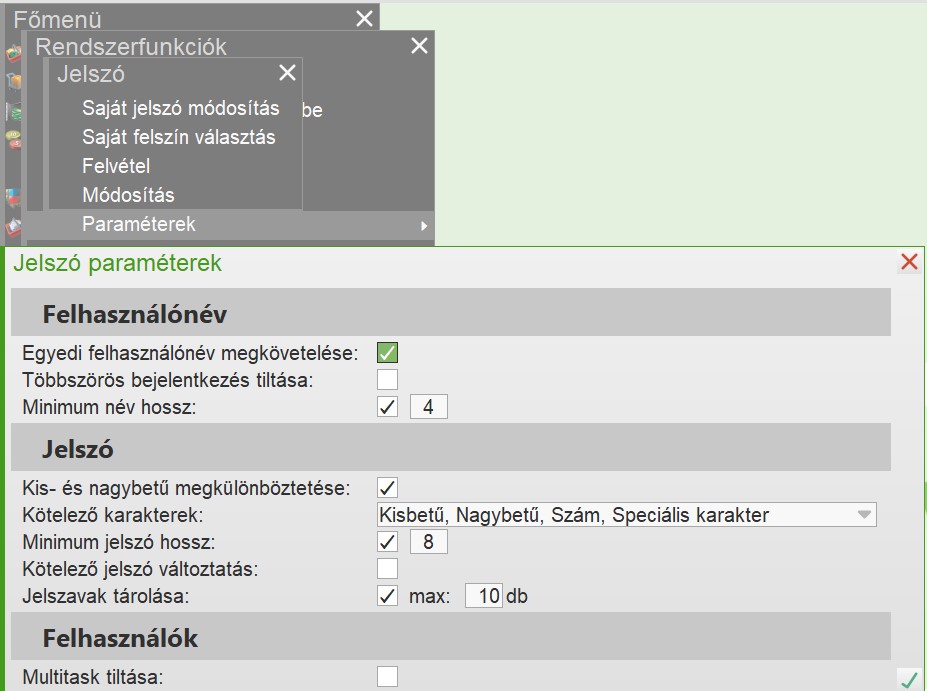This screenshot has width=927, height=691.
Task: Click the Minimum jelszó hossz value field
Action: (x=428, y=542)
